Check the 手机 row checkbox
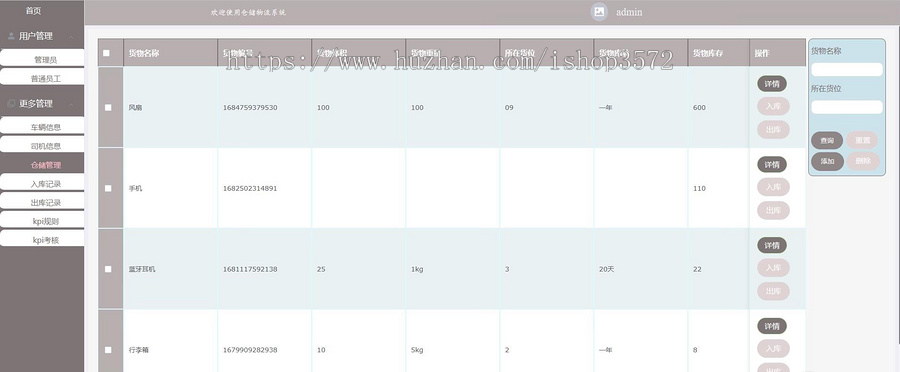 click(108, 188)
